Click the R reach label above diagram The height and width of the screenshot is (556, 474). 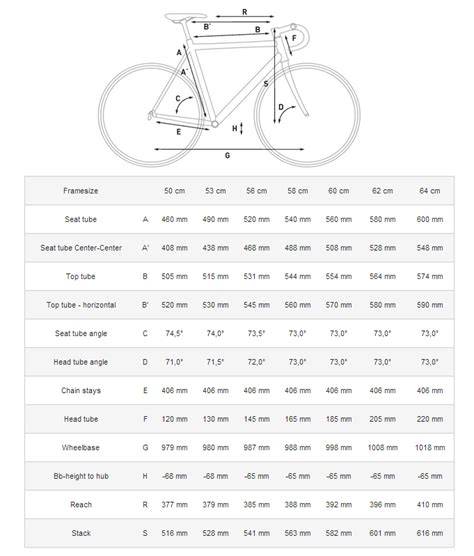tap(245, 12)
